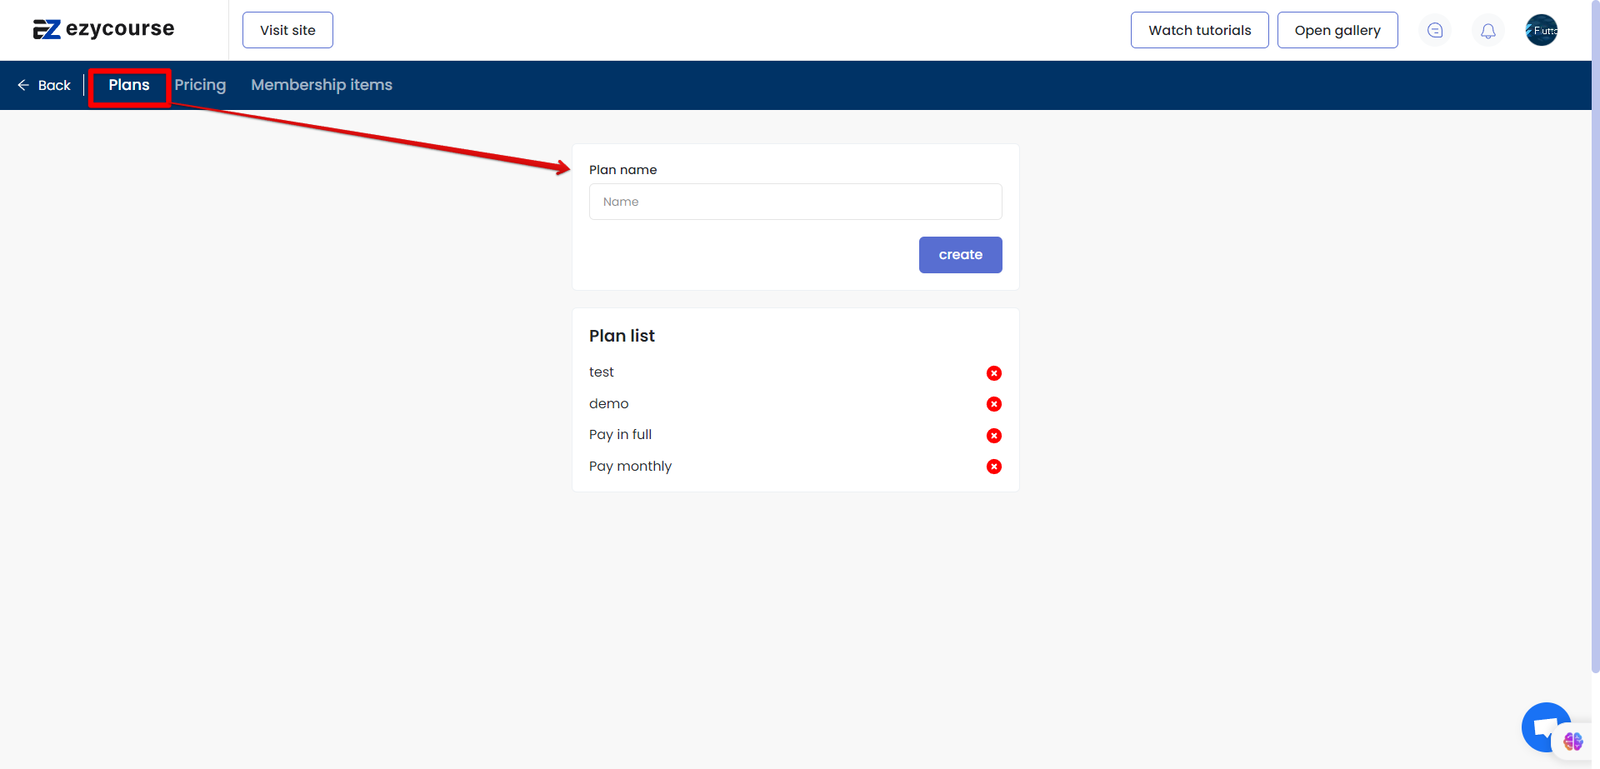Focus the Plan name input field

point(795,201)
